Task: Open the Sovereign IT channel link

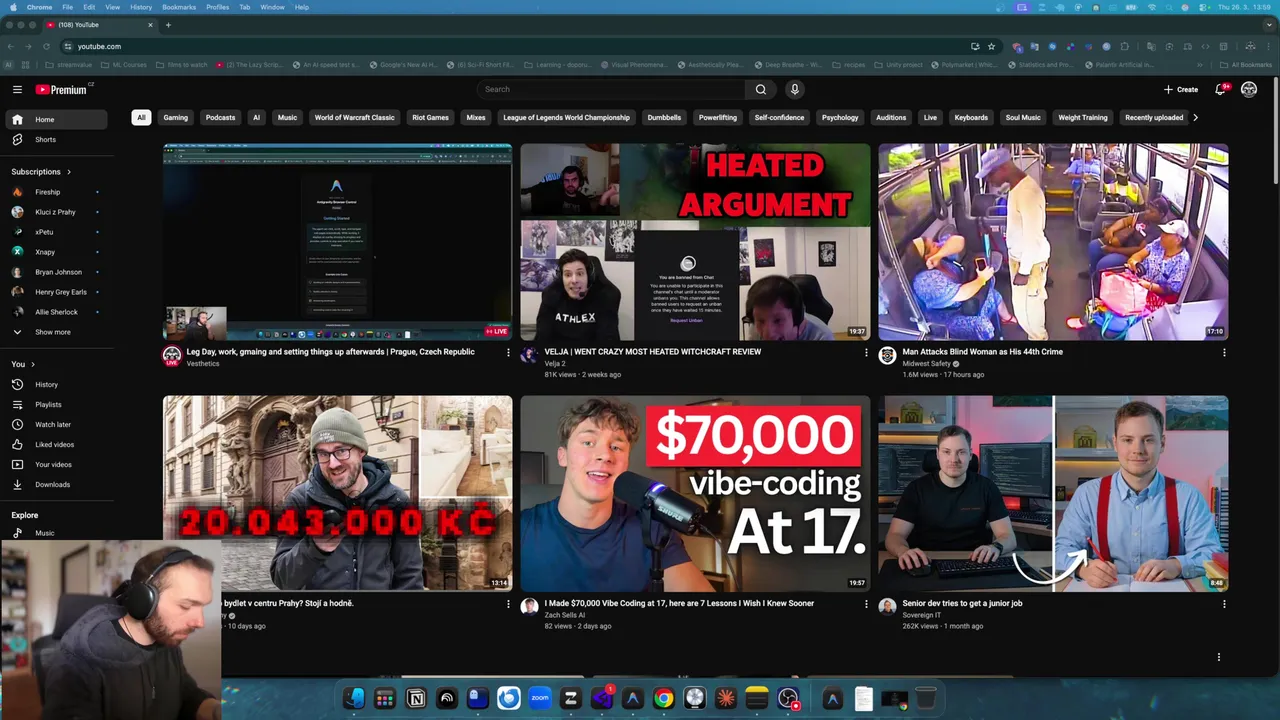Action: pos(922,615)
